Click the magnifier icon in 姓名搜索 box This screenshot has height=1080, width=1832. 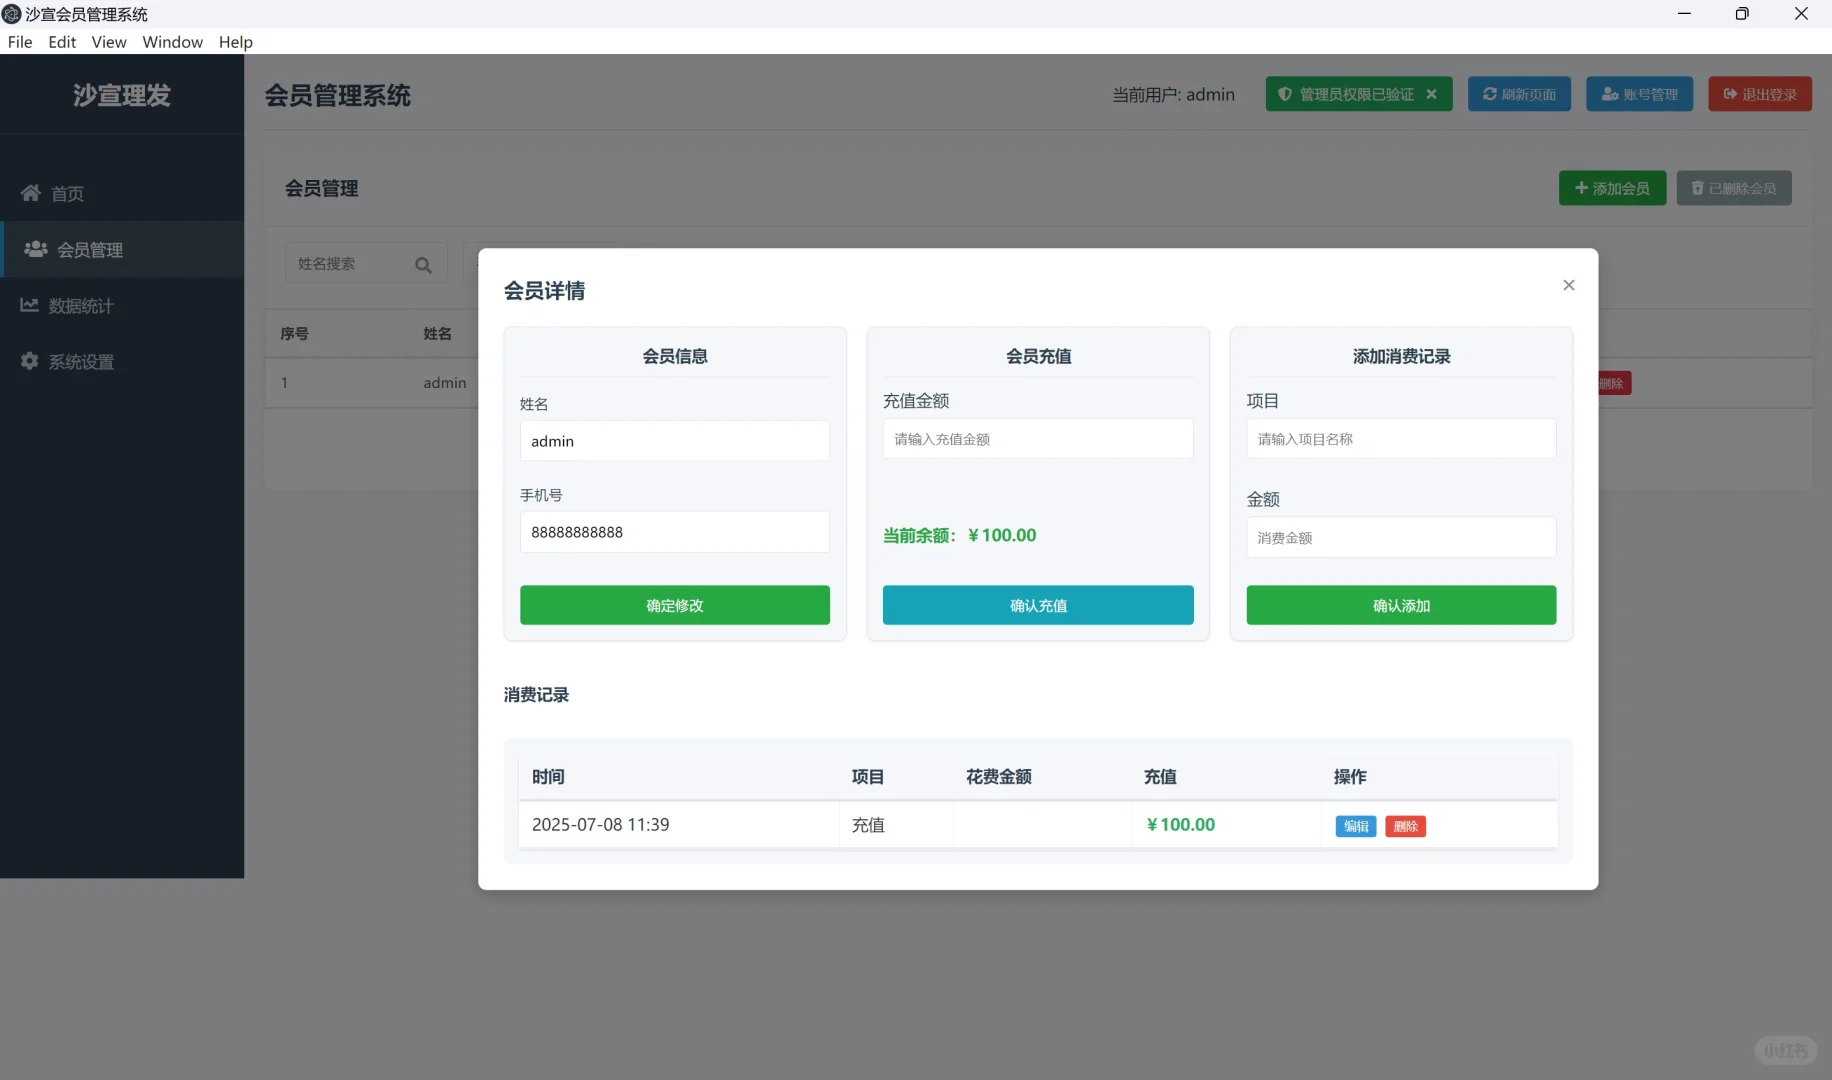coord(423,264)
